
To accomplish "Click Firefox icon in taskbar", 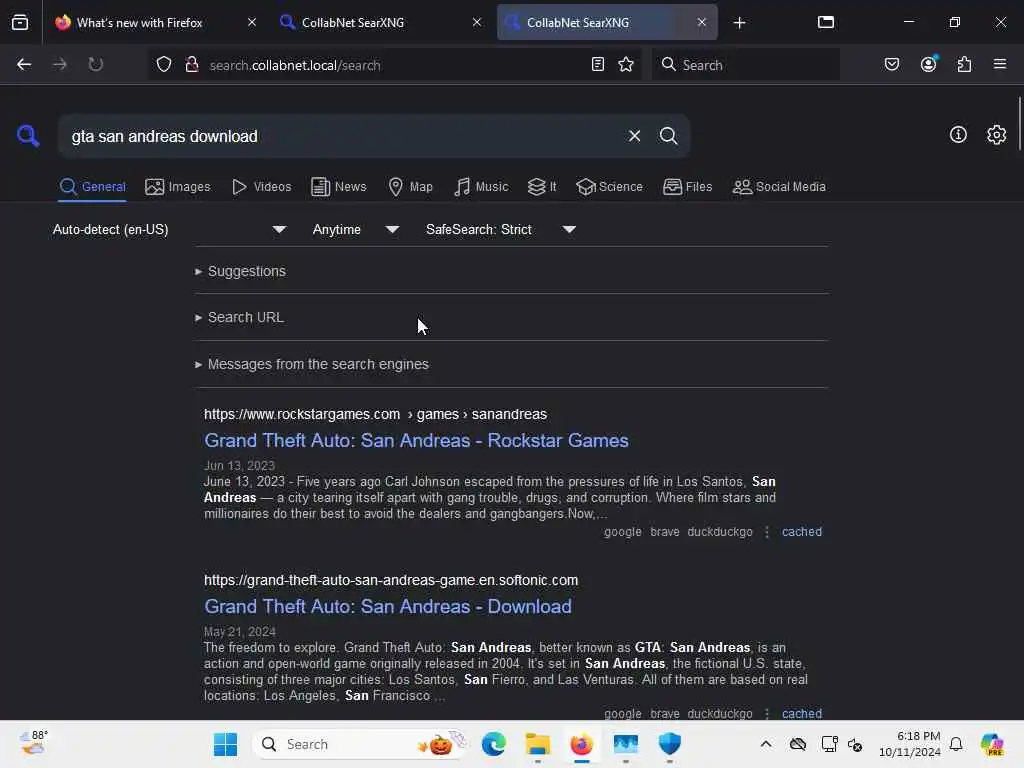I will (x=581, y=744).
